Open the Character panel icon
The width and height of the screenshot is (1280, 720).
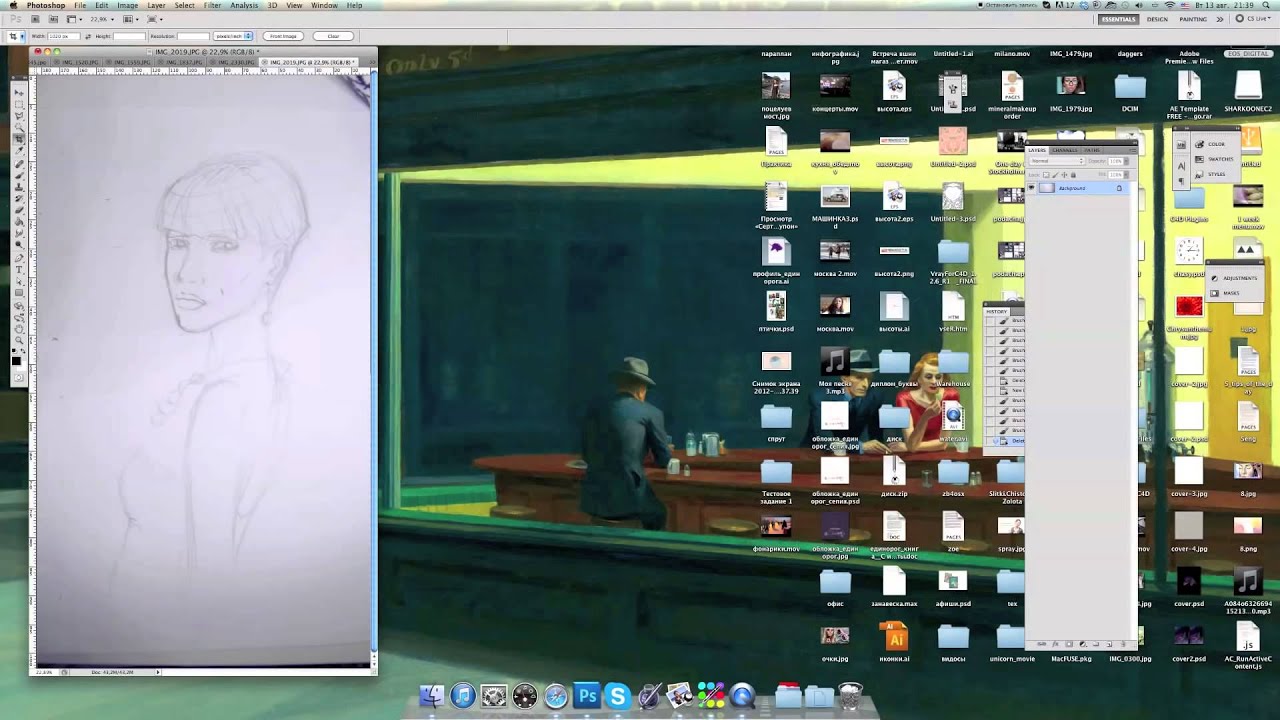coord(1181,166)
